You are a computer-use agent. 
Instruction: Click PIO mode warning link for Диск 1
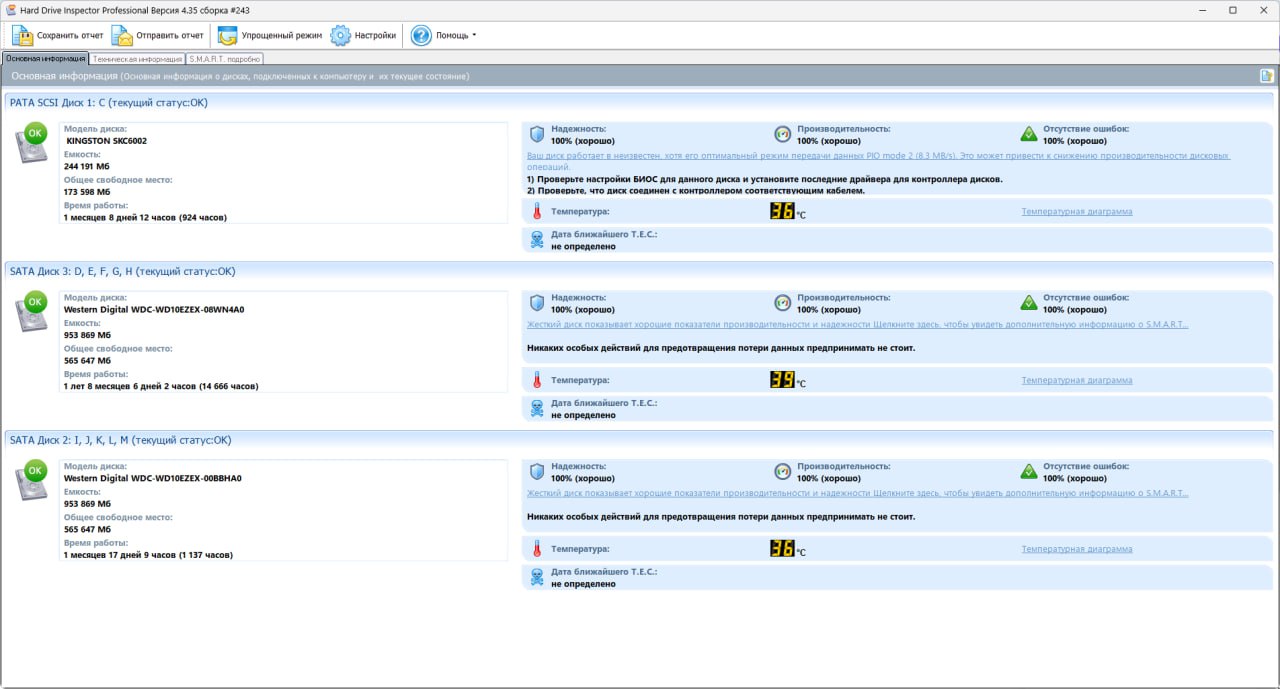(x=877, y=156)
